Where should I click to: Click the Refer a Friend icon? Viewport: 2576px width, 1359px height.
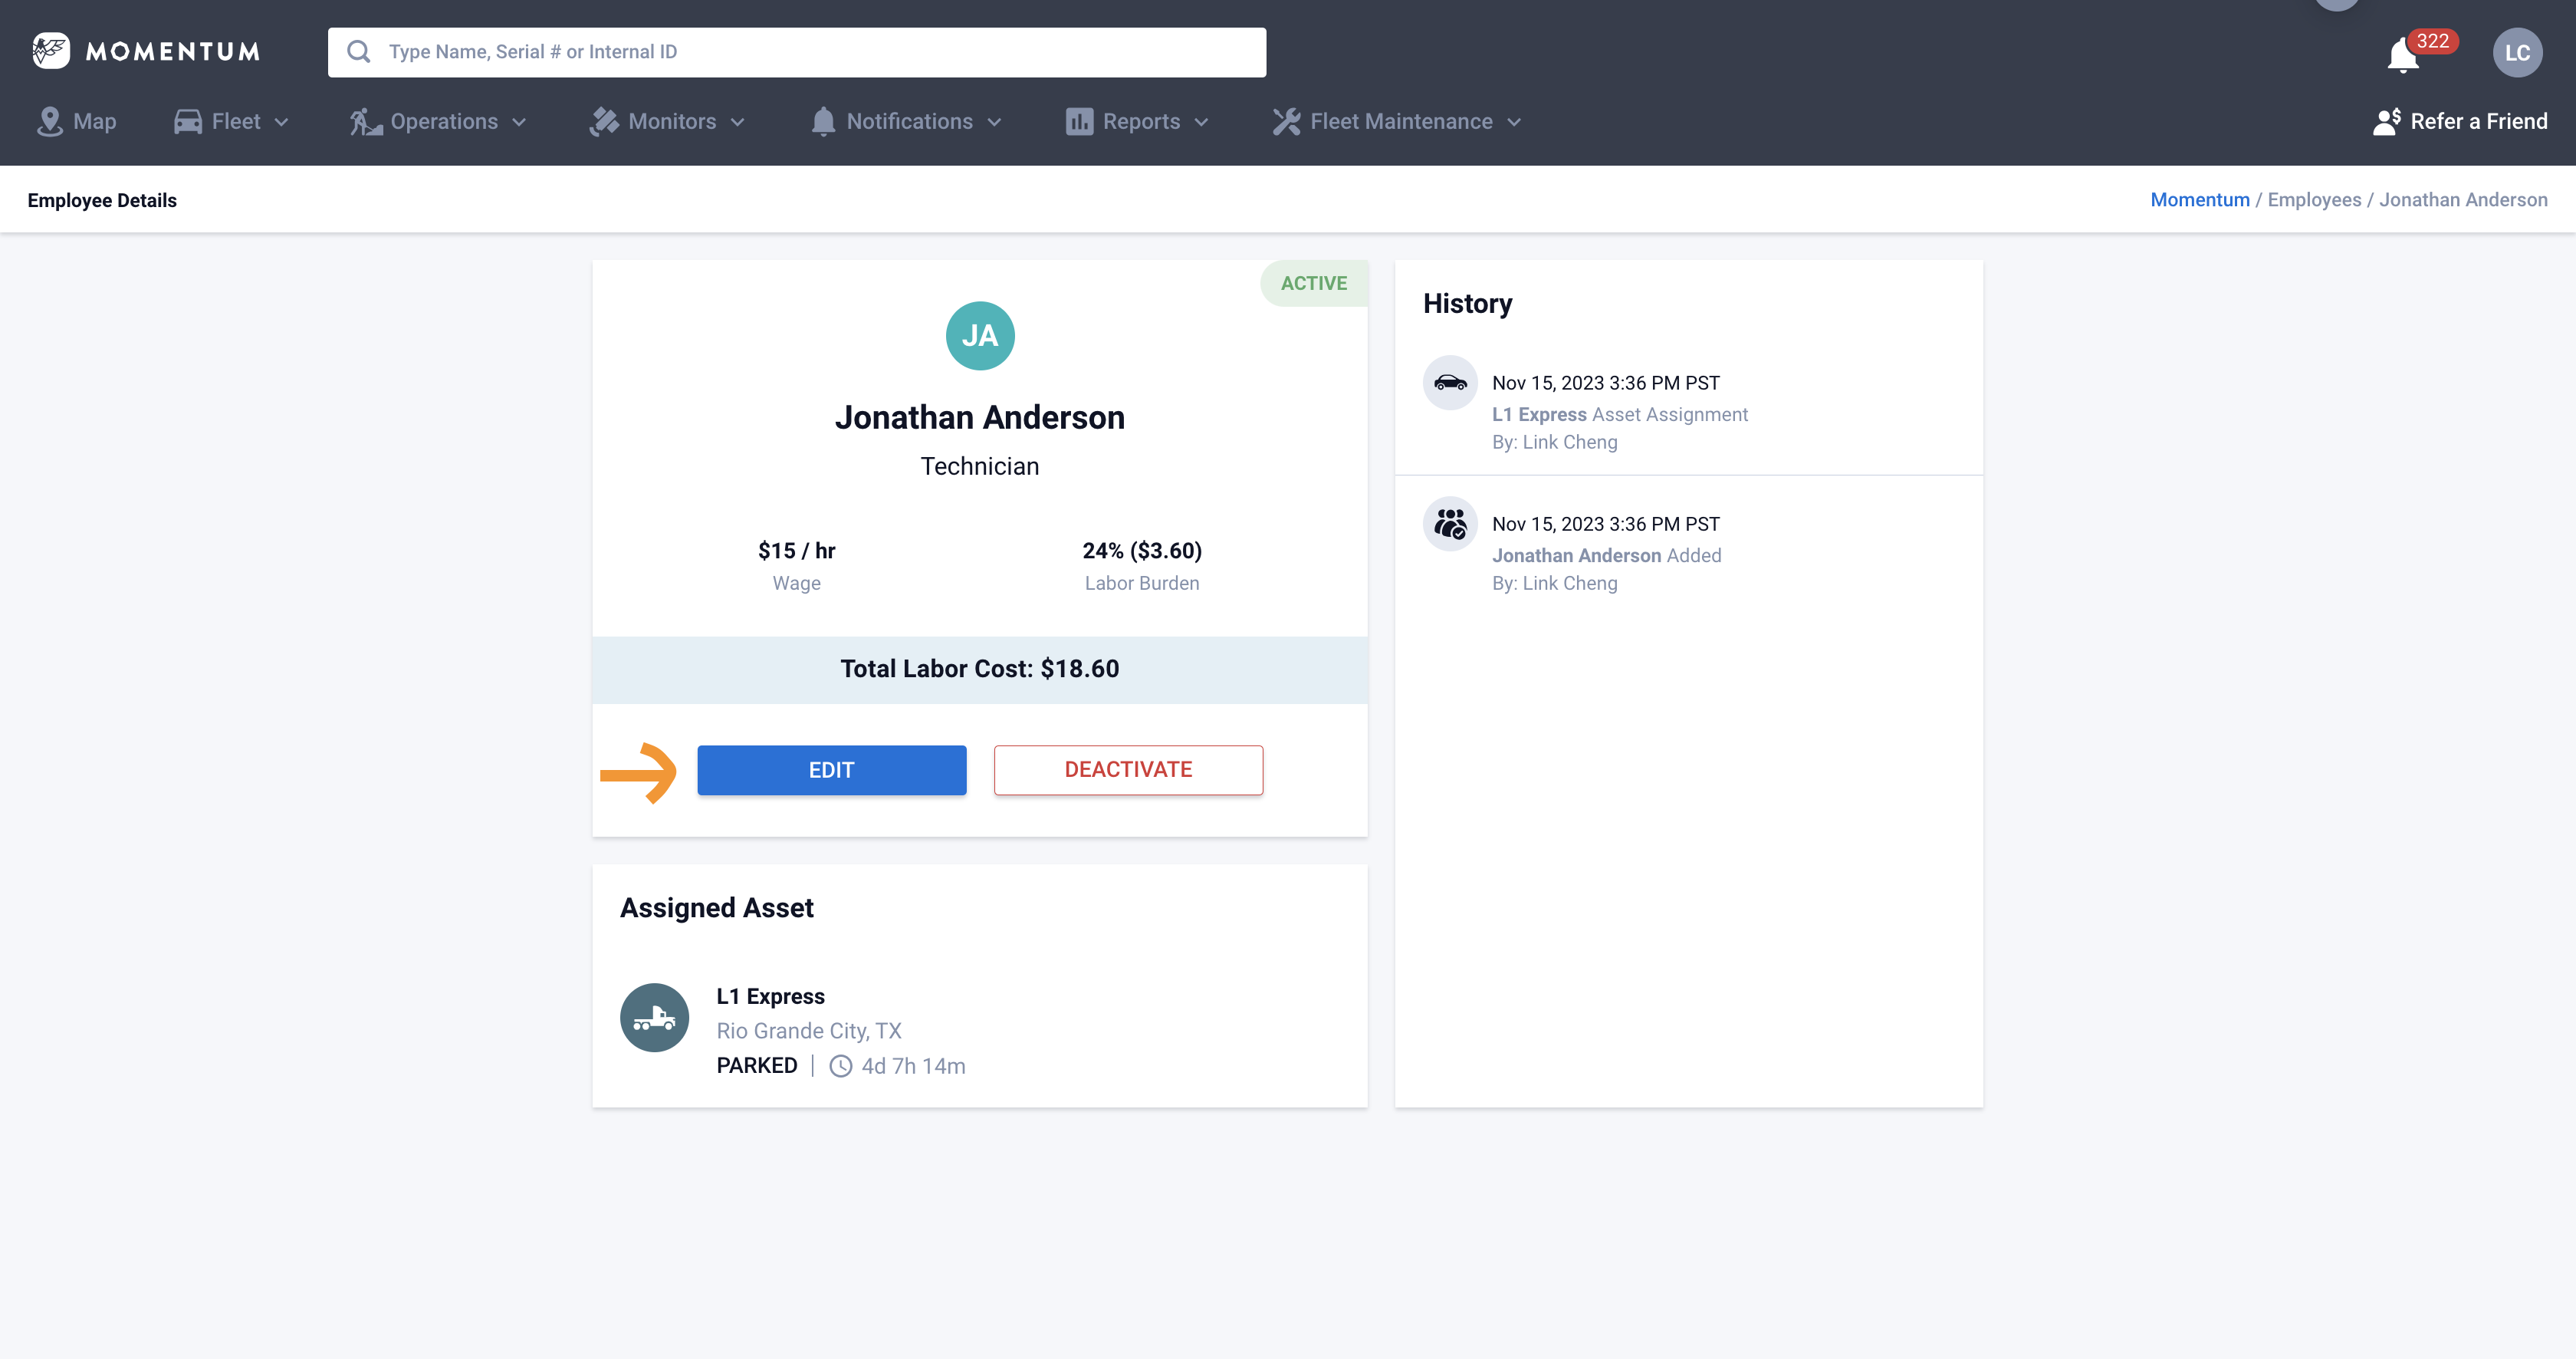click(x=2387, y=121)
